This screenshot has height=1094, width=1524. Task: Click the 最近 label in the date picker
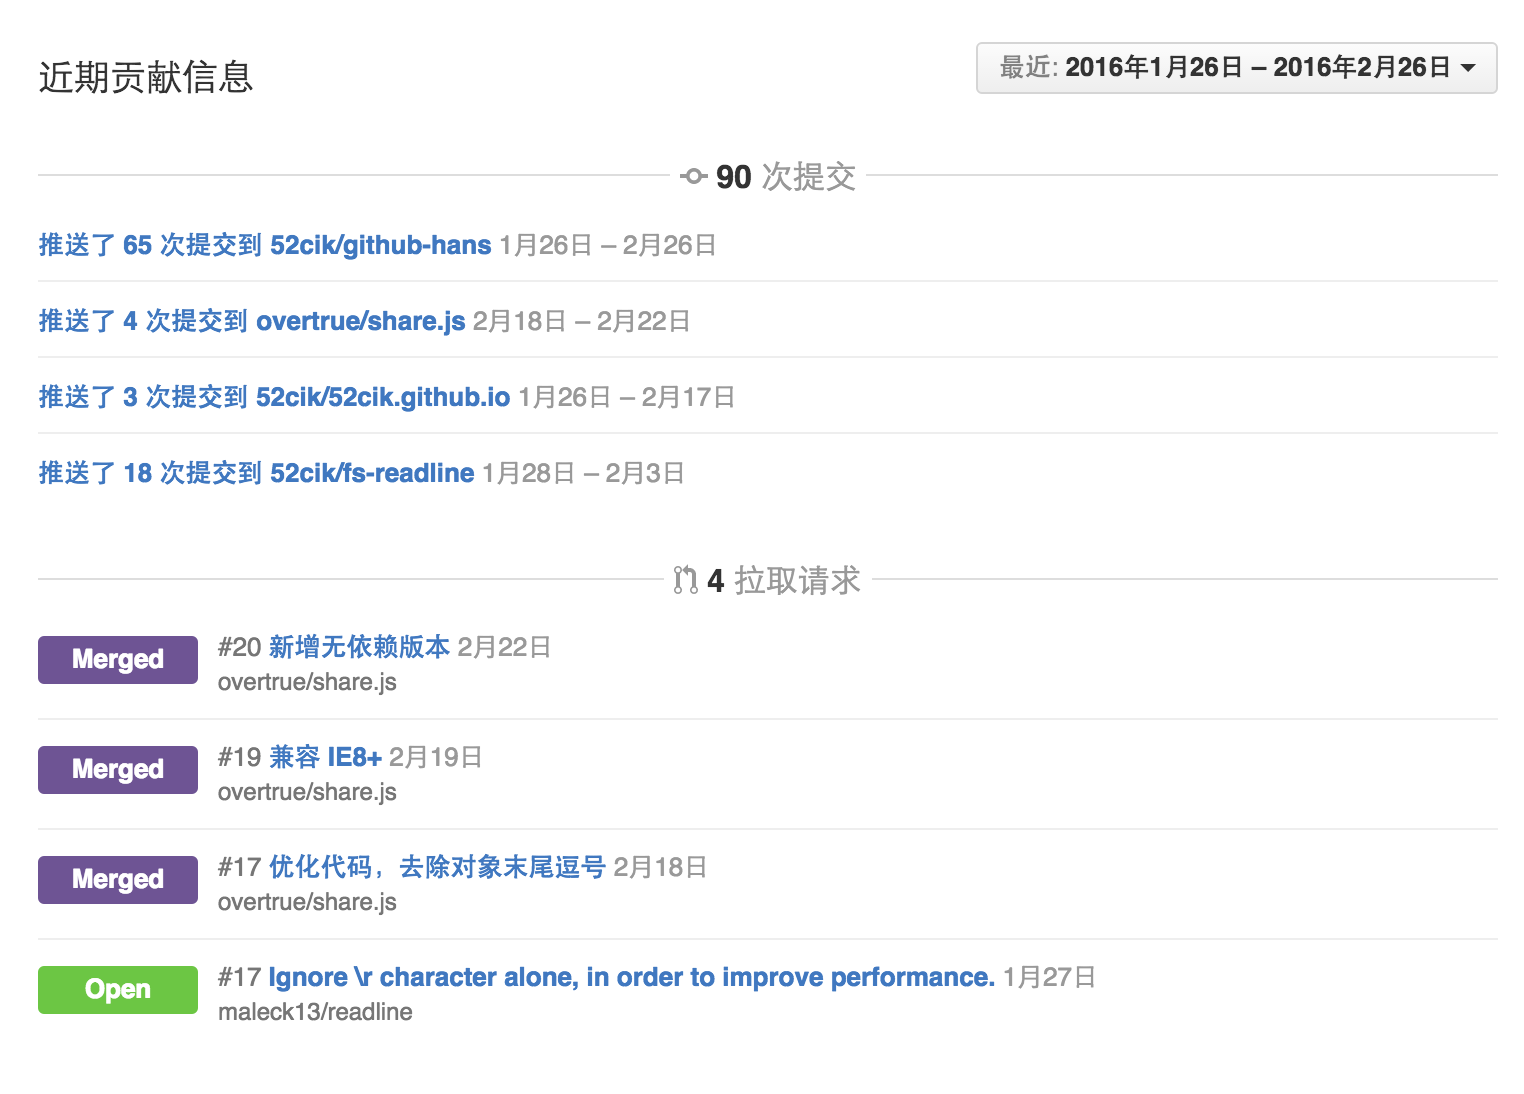click(x=1024, y=67)
